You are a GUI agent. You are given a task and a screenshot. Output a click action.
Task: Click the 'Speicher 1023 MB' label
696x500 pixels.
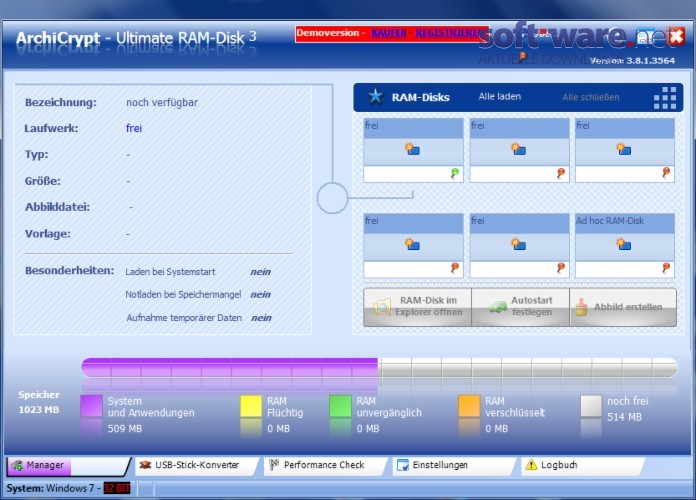(x=39, y=402)
